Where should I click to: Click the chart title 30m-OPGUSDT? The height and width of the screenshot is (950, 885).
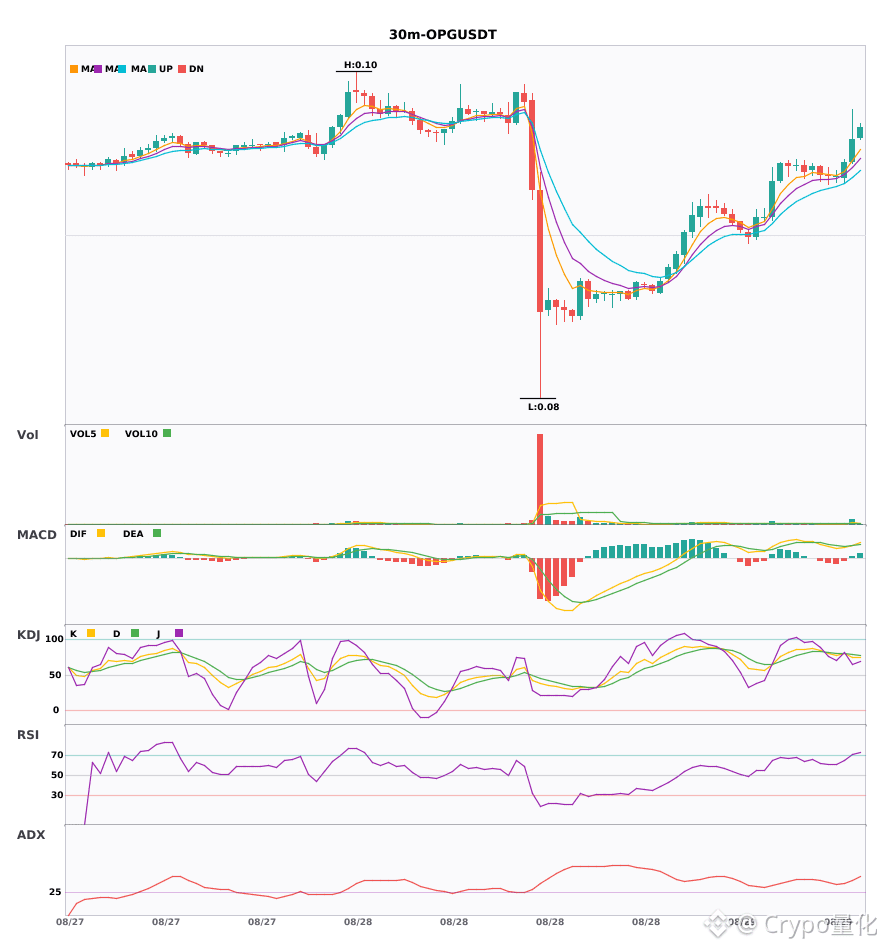443,35
